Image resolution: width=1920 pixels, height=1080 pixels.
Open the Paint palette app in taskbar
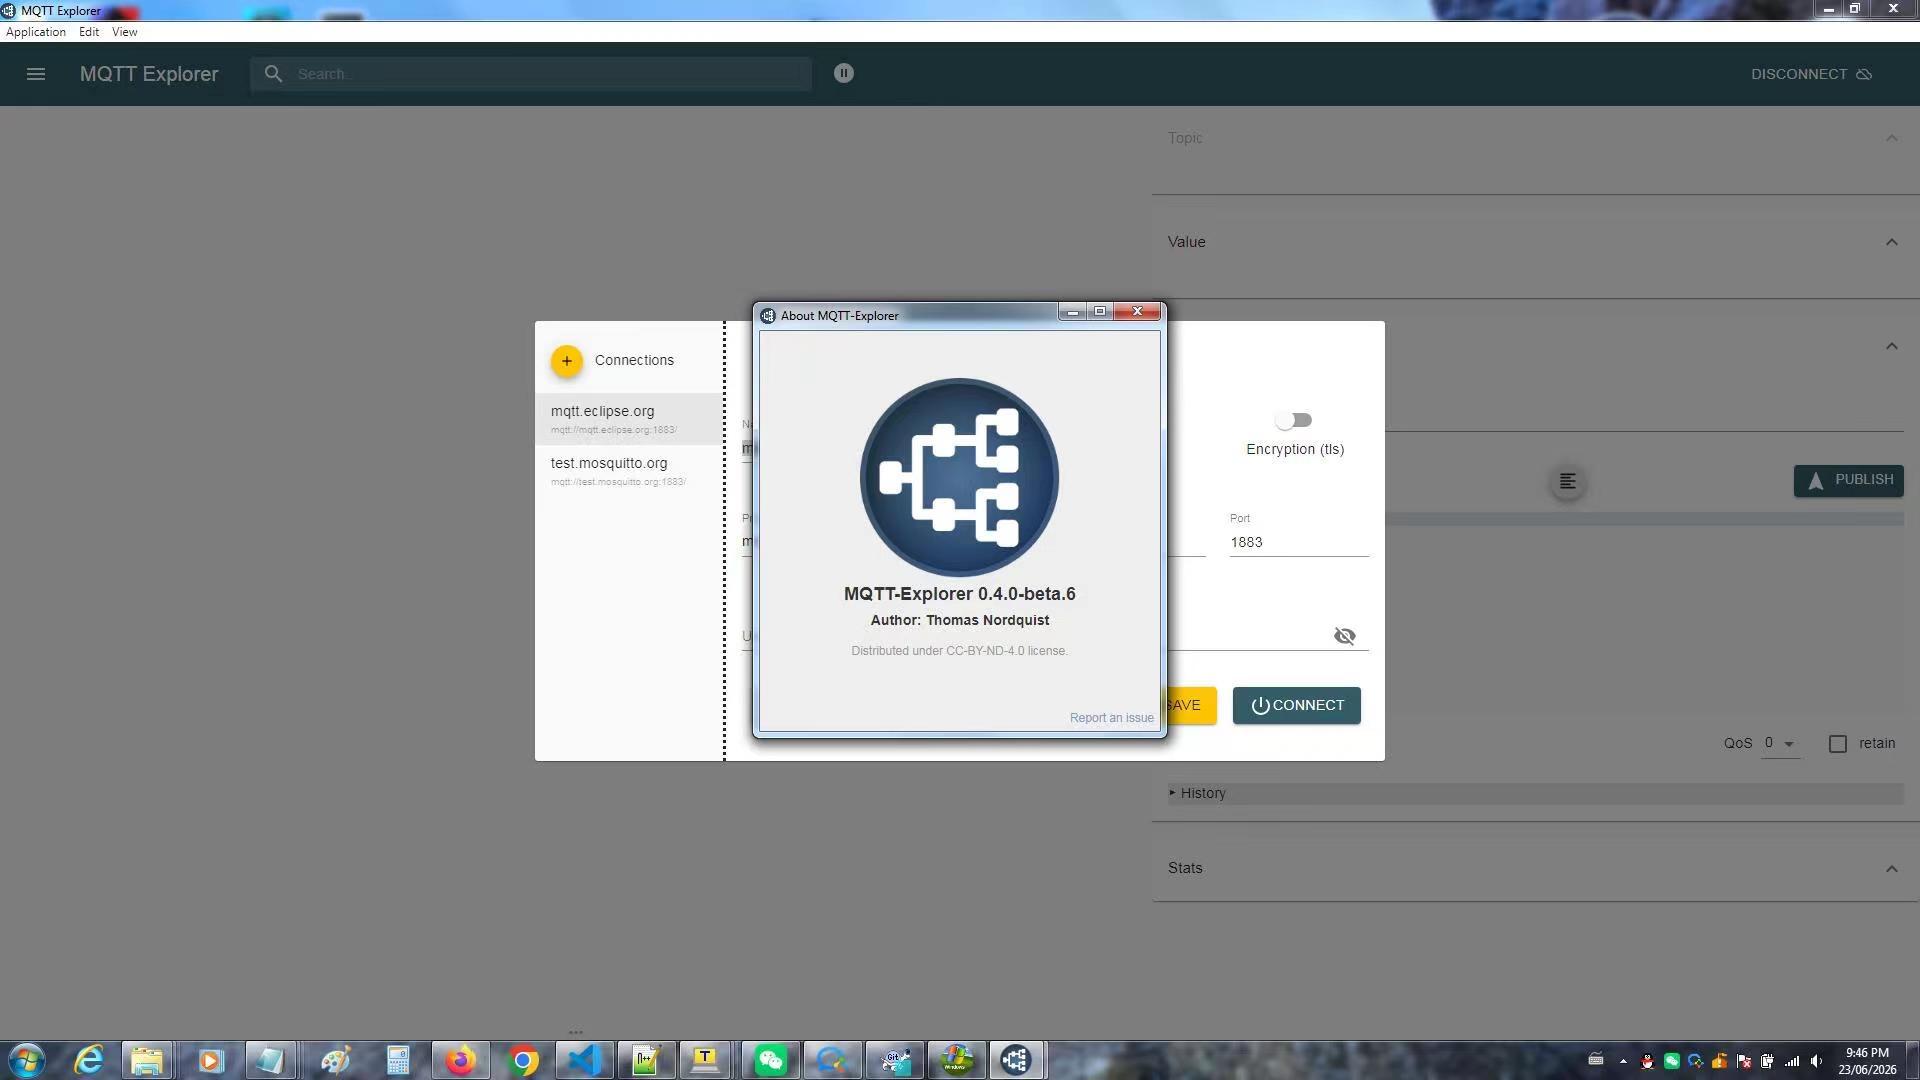coord(334,1060)
